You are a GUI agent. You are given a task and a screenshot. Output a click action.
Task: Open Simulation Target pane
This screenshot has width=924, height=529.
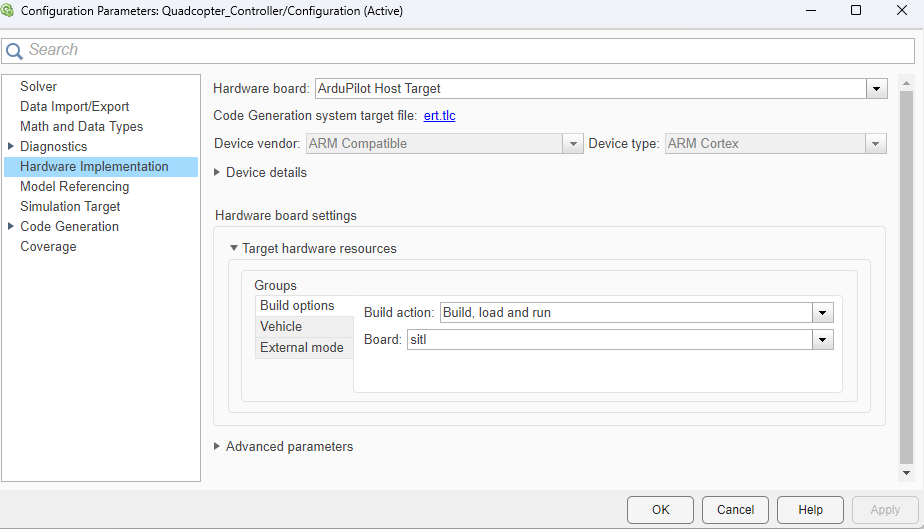70,207
